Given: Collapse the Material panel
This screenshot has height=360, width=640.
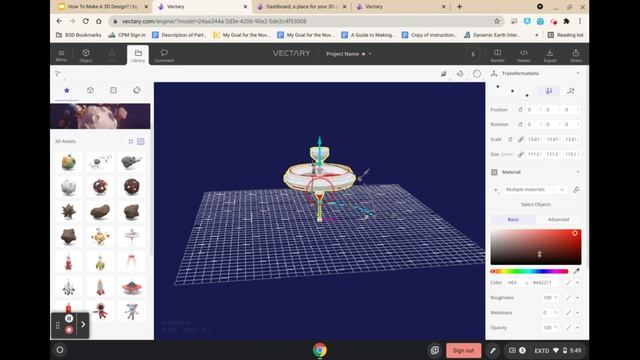Looking at the screenshot, I should pyautogui.click(x=578, y=172).
